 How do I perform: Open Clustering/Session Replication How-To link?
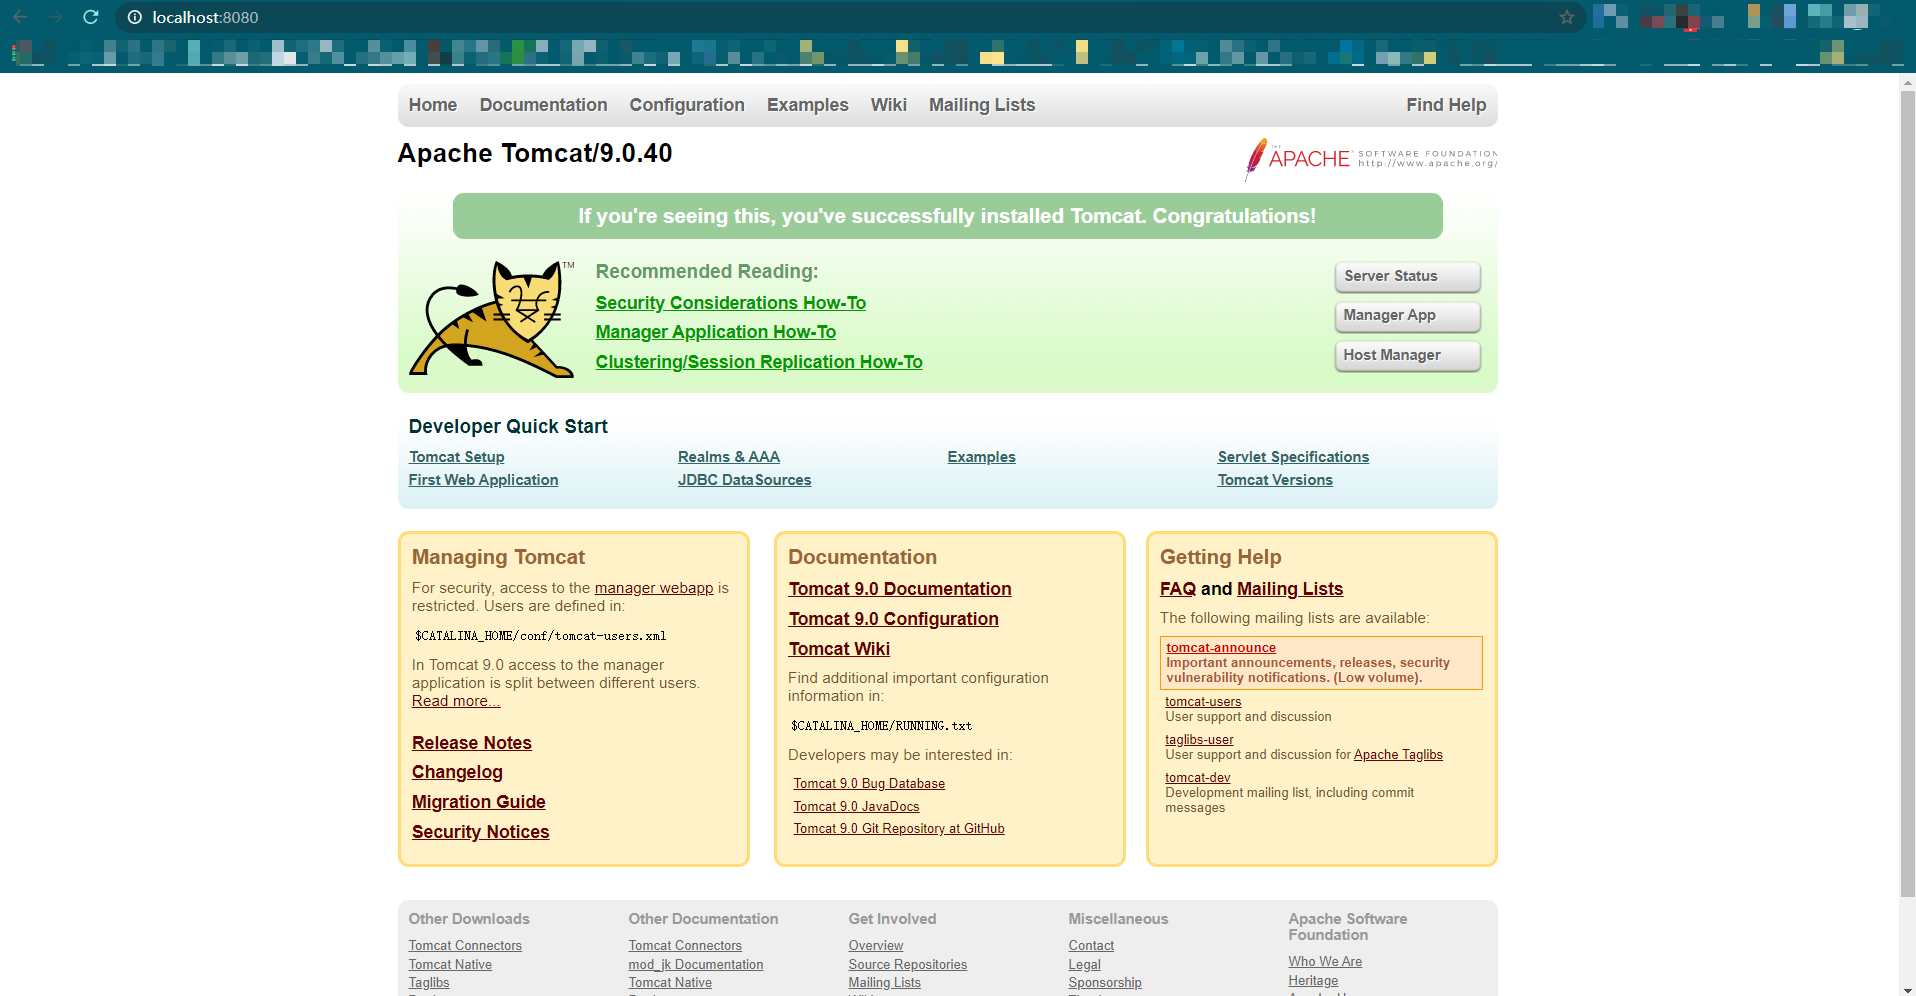(x=759, y=362)
